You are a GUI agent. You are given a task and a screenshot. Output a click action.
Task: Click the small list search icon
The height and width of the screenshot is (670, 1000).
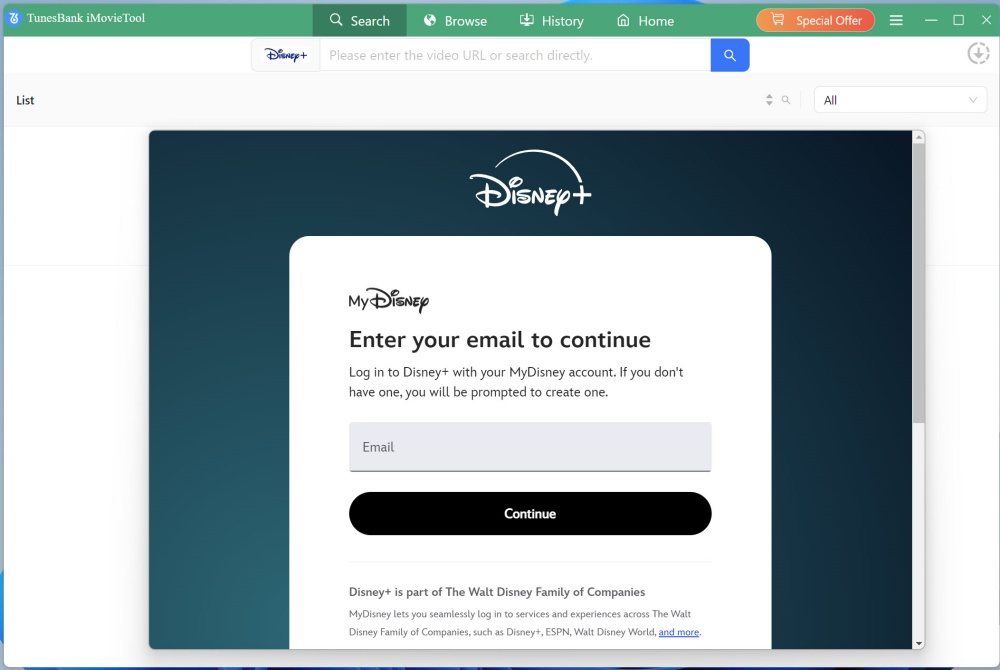(x=786, y=100)
